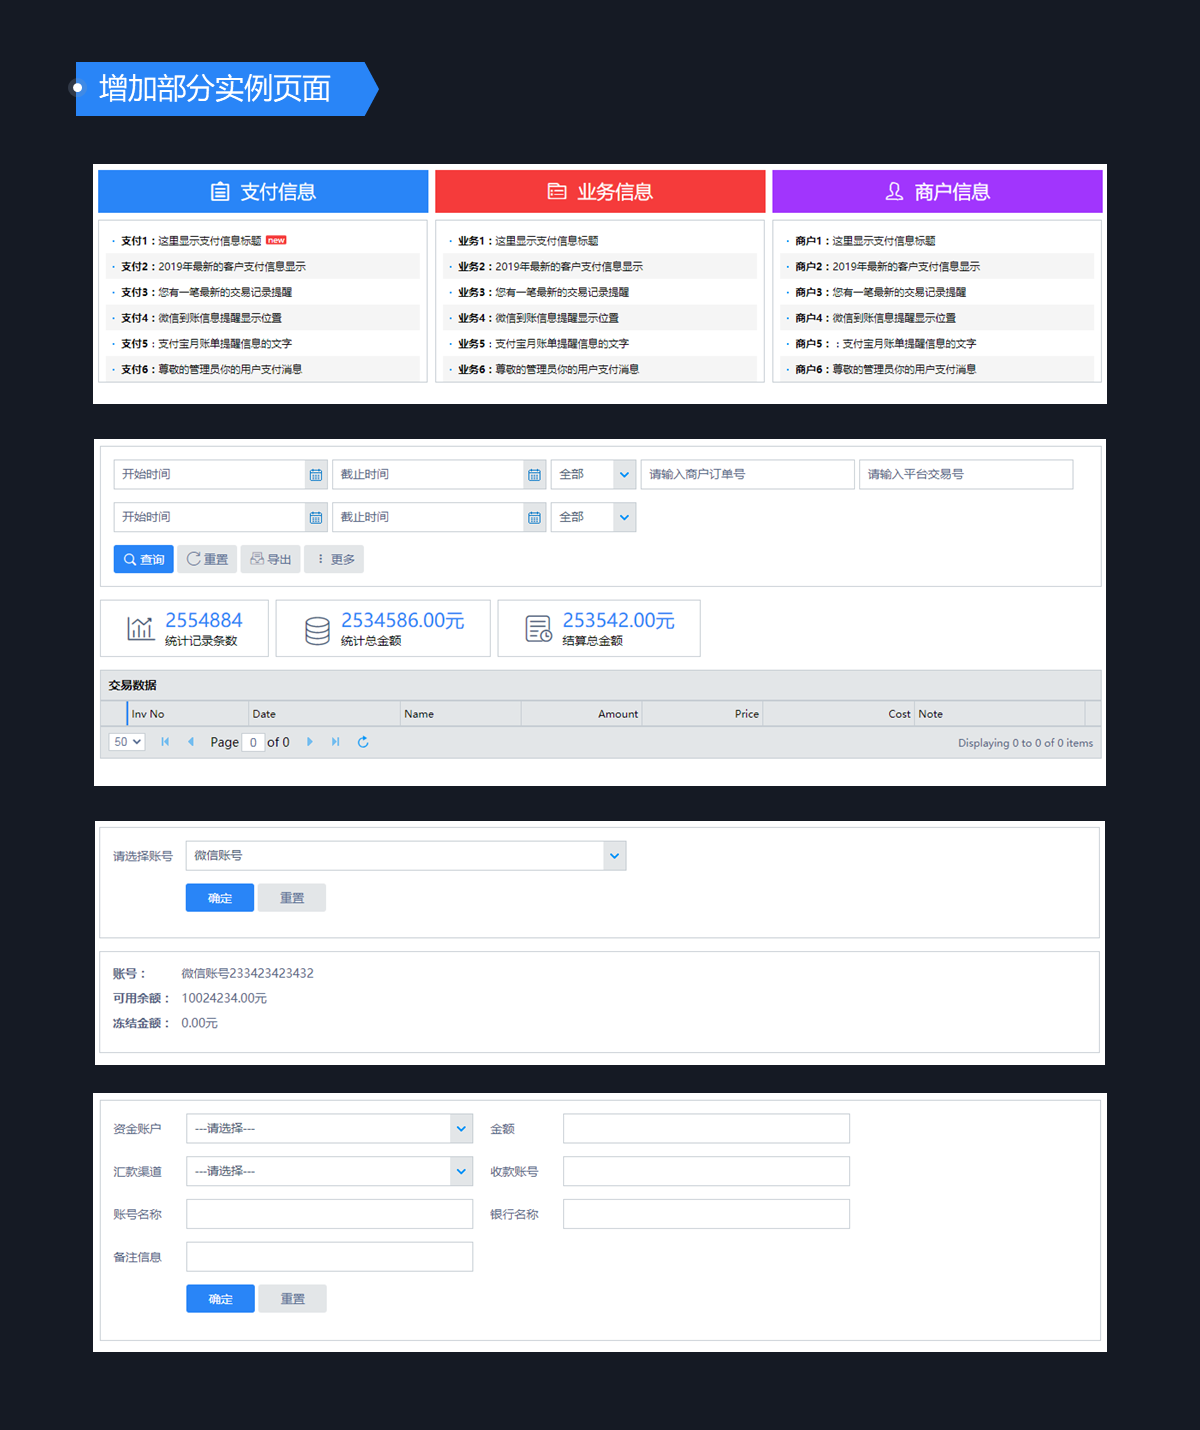
Task: Click the merchant icon on 商户信息 header
Action: (x=892, y=191)
